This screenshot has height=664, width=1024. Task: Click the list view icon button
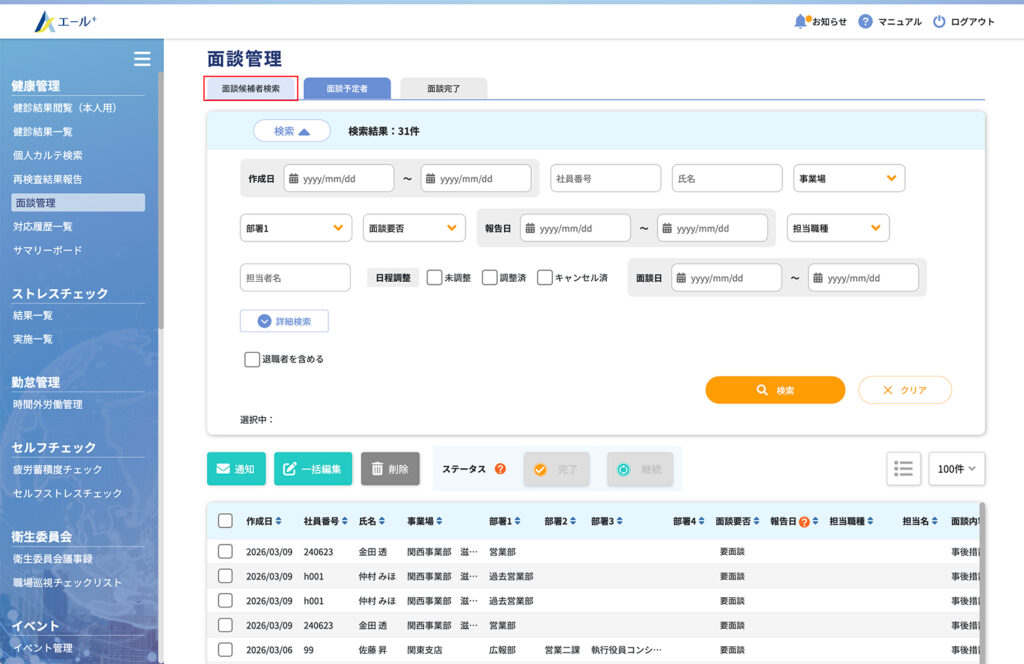tap(903, 468)
